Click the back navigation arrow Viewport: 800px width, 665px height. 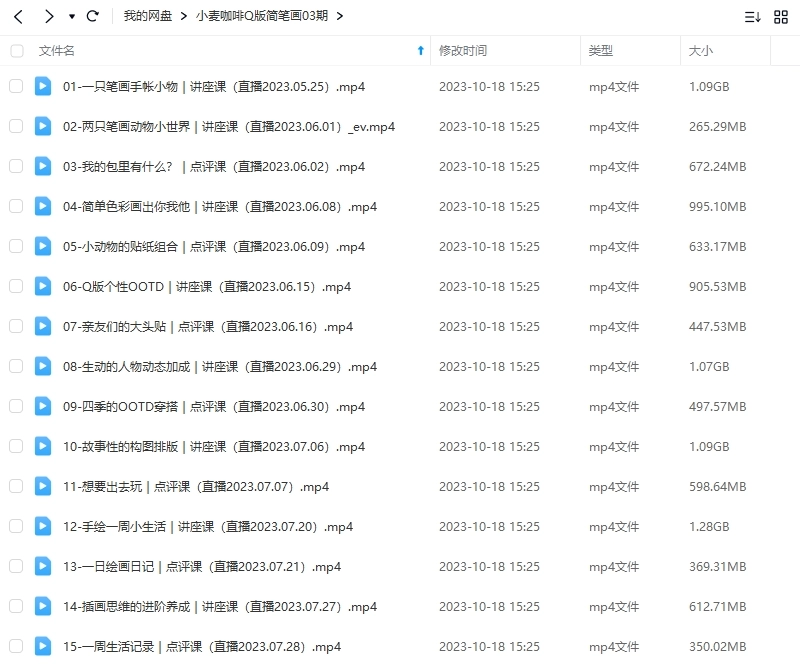[18, 16]
